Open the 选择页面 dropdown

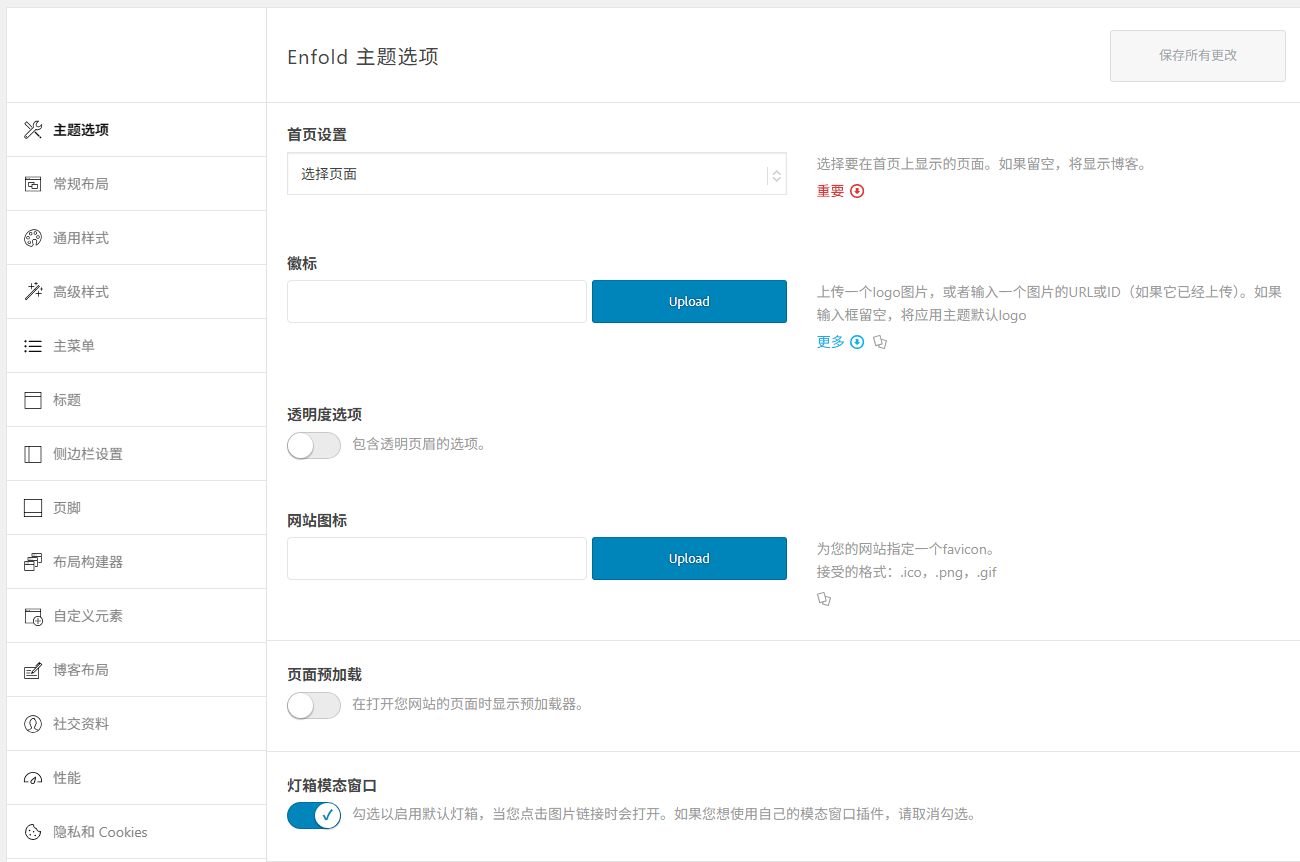(537, 174)
